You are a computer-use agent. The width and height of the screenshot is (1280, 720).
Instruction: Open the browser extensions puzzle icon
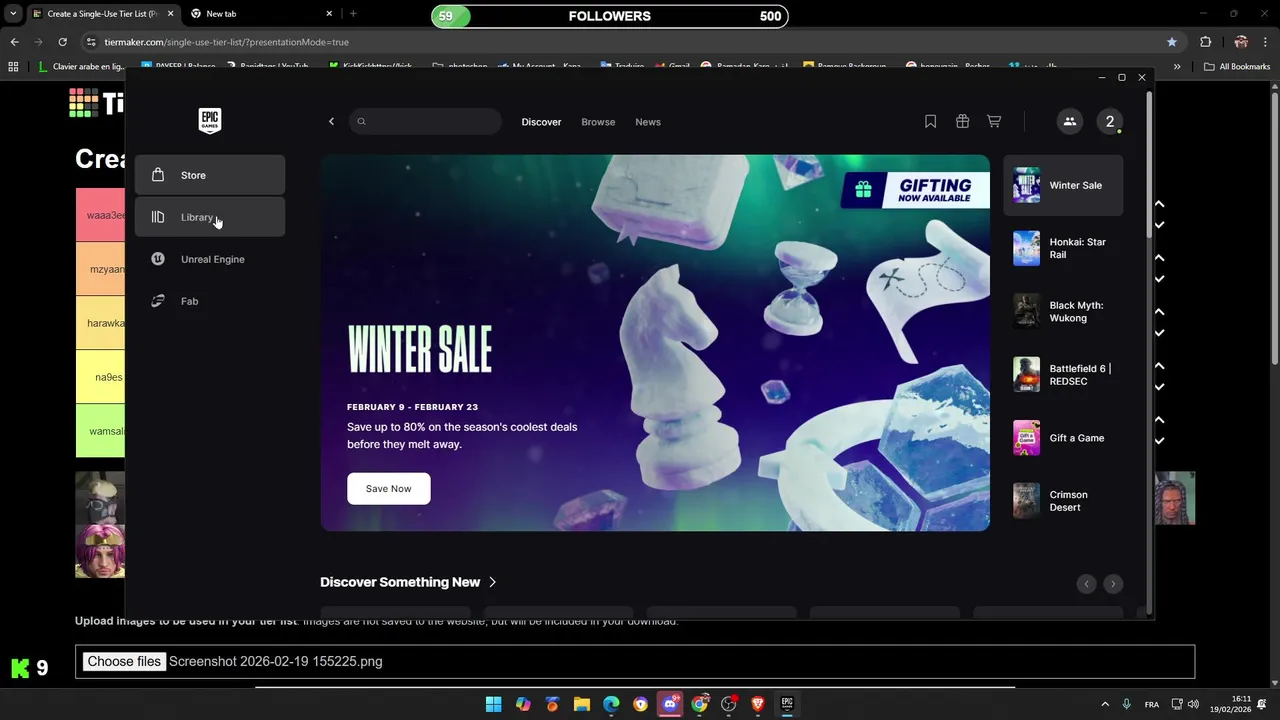1205,42
